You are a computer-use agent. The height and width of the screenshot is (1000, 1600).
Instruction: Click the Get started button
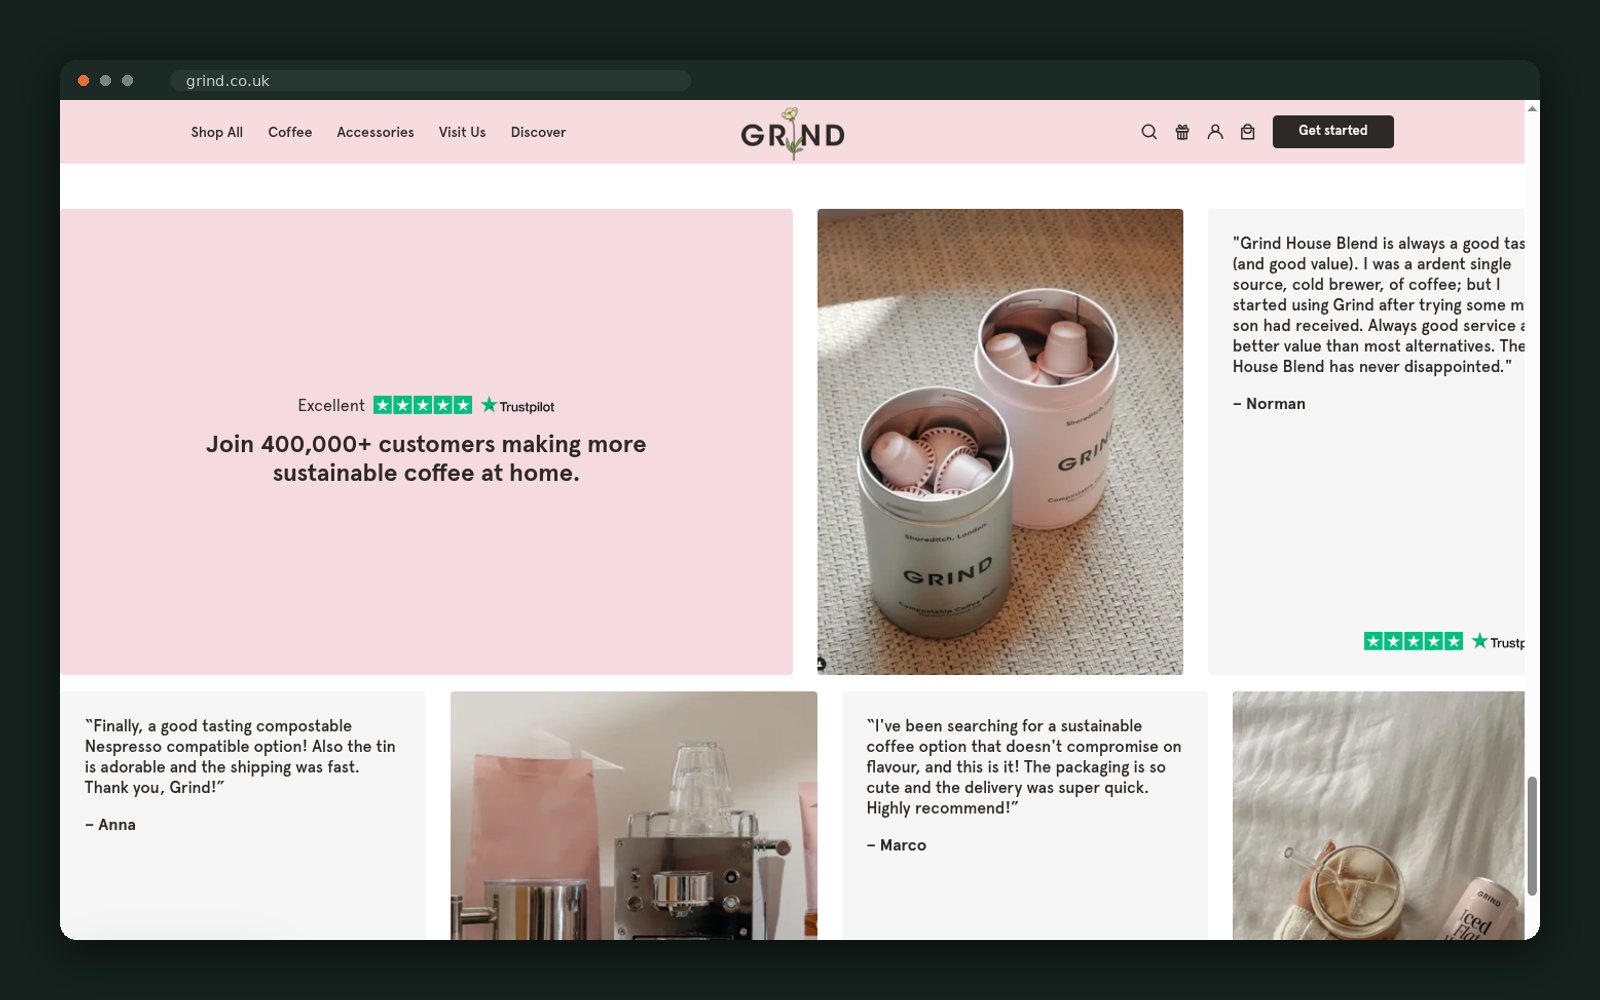(1333, 131)
